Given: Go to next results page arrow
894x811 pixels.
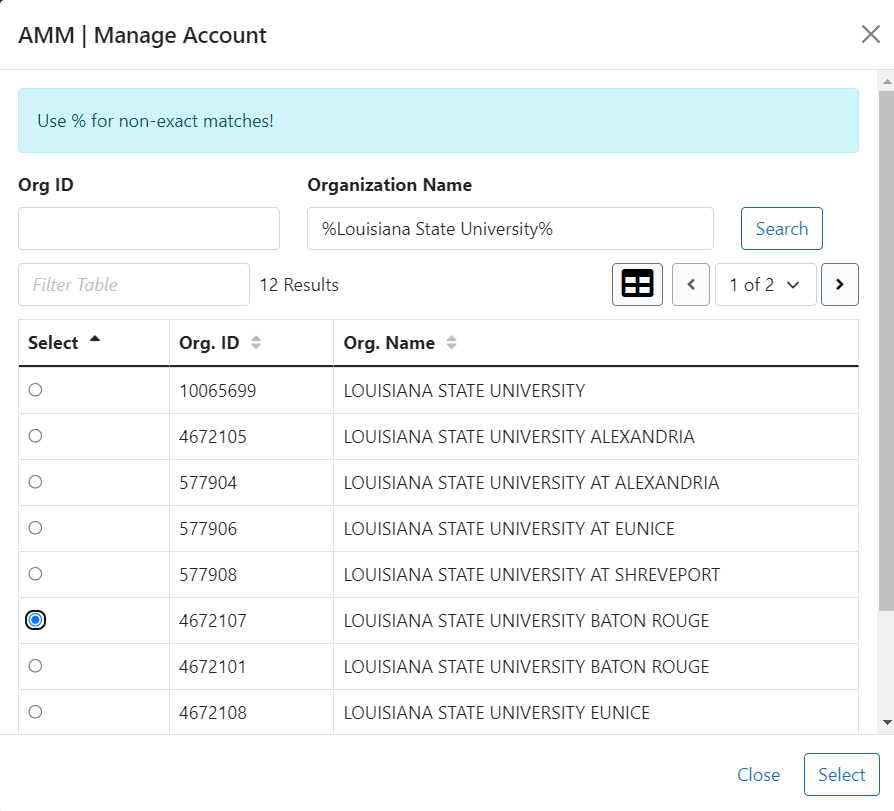Looking at the screenshot, I should point(839,285).
